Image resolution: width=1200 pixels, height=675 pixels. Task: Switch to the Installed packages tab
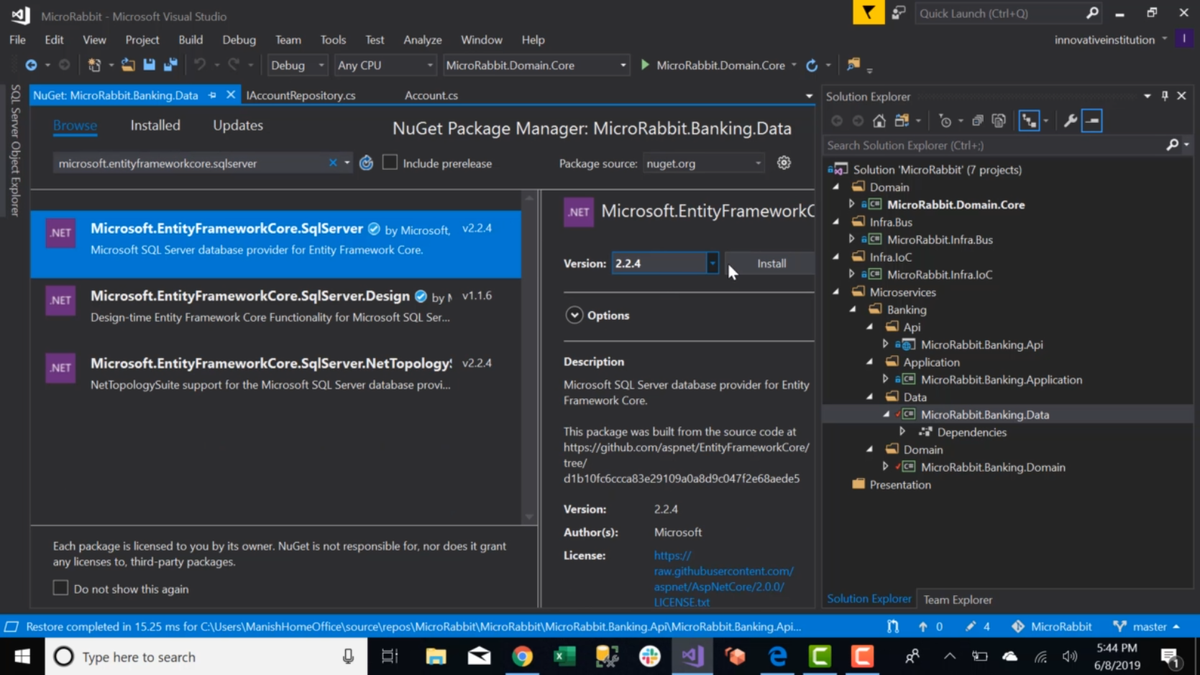click(155, 125)
